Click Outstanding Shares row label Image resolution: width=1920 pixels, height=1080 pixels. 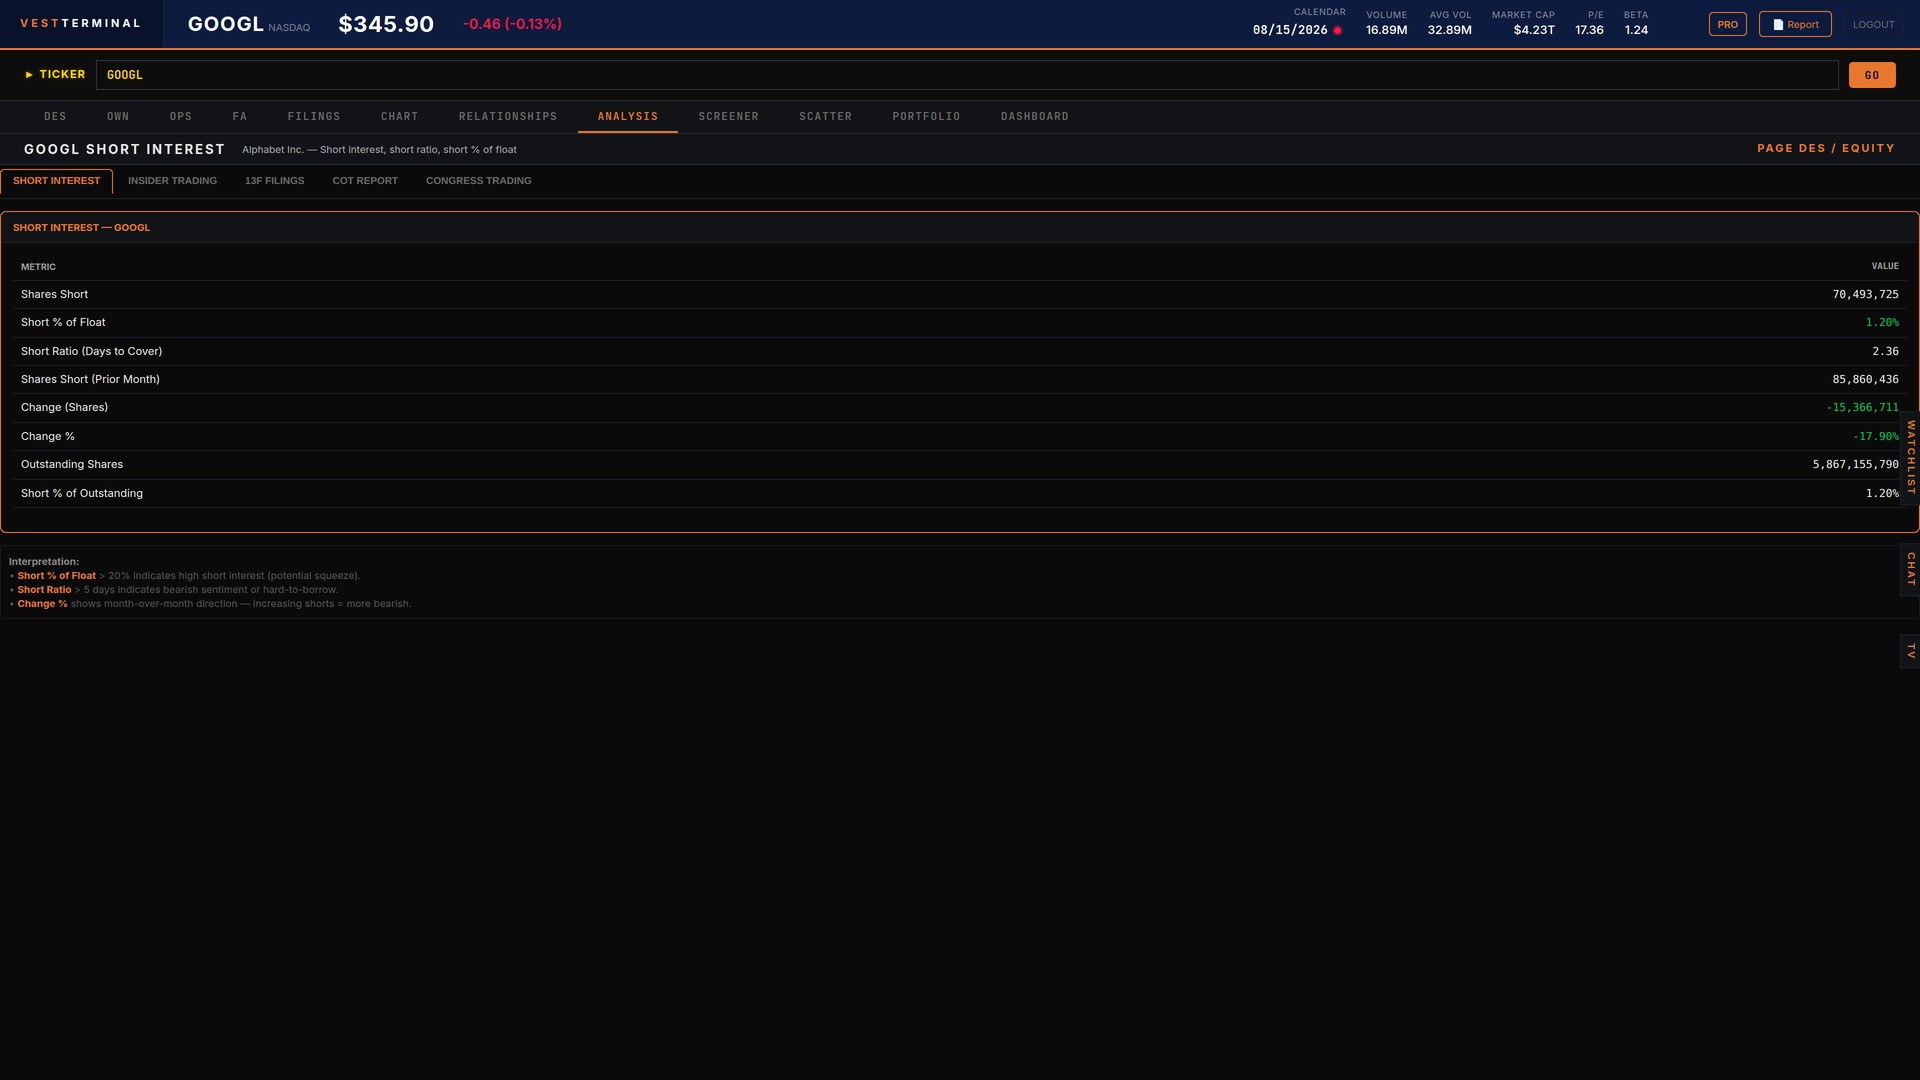click(72, 464)
